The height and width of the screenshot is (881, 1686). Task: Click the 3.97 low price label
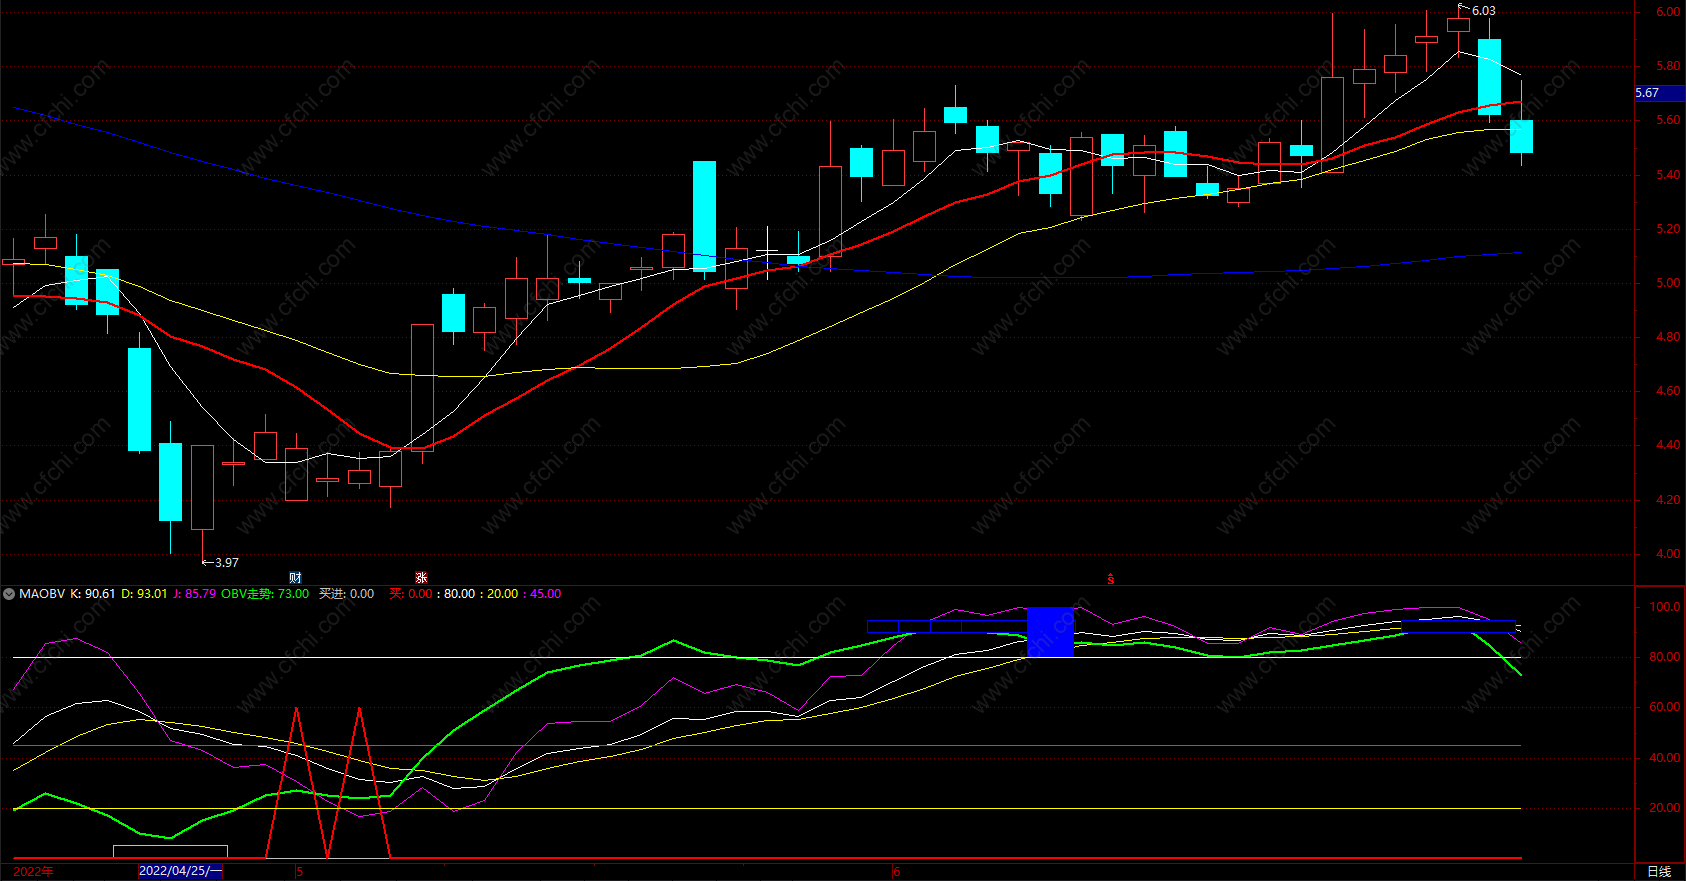[x=227, y=563]
